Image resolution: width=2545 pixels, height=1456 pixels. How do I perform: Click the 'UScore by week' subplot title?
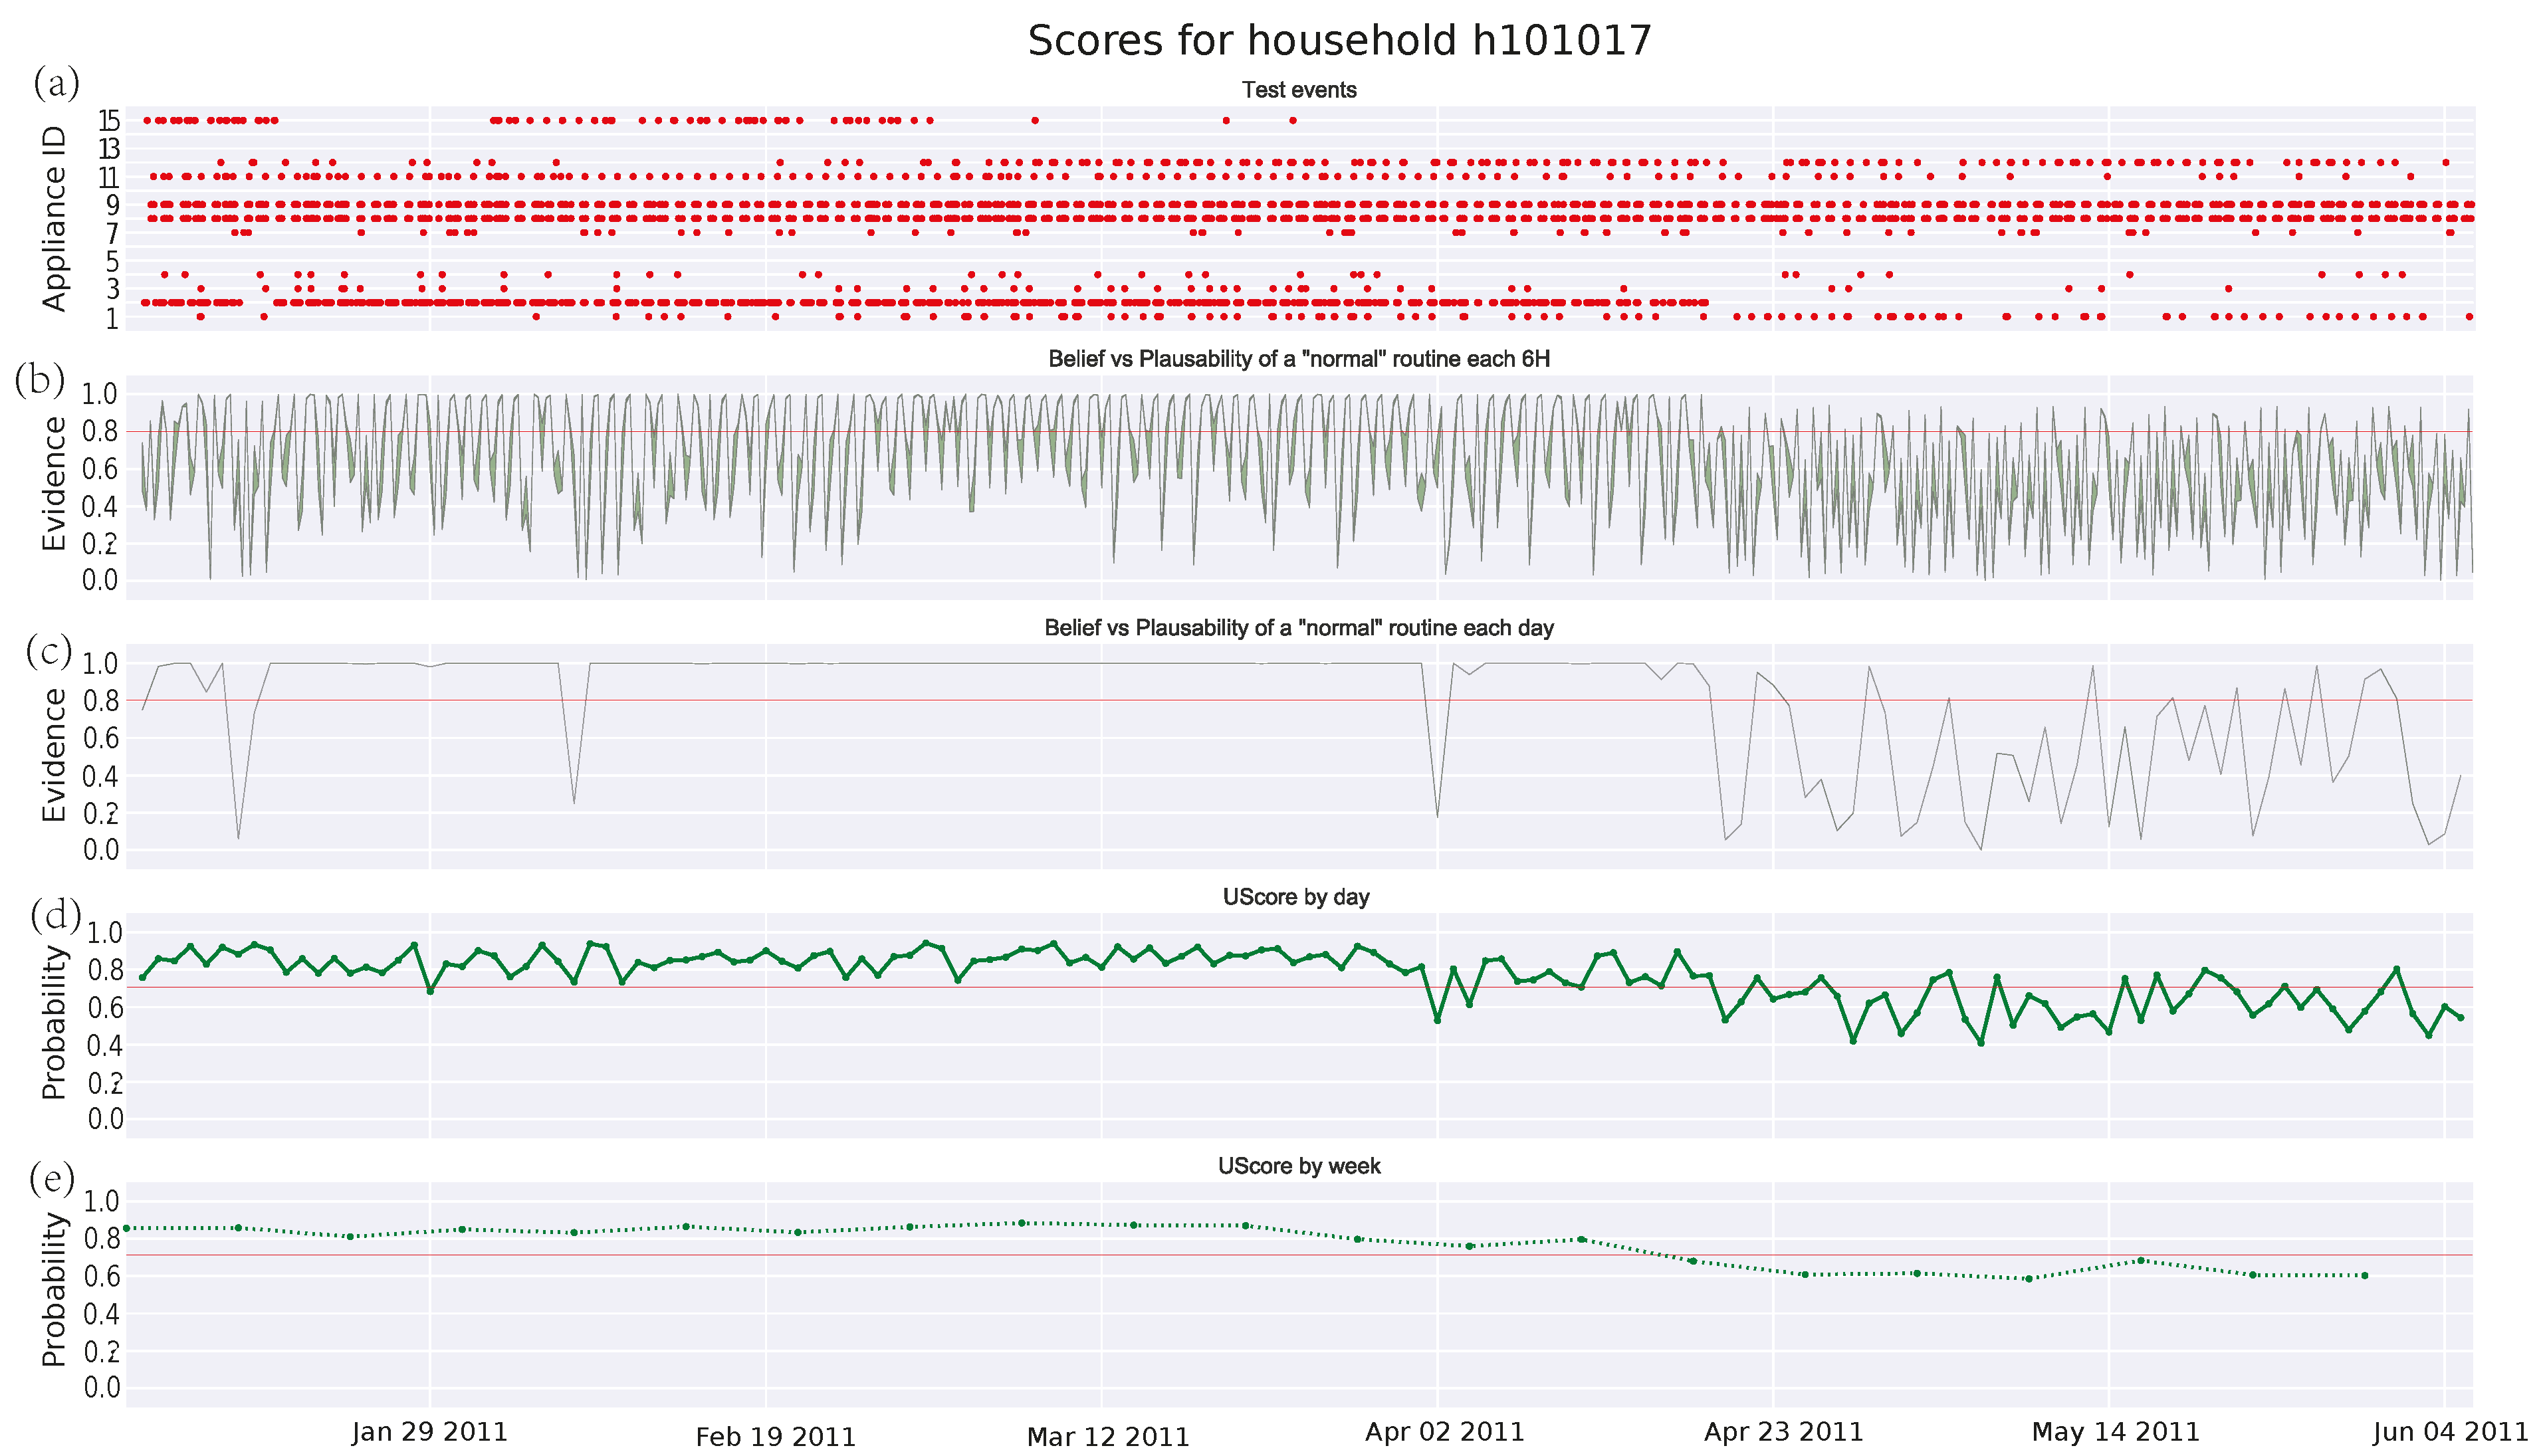(1299, 1166)
